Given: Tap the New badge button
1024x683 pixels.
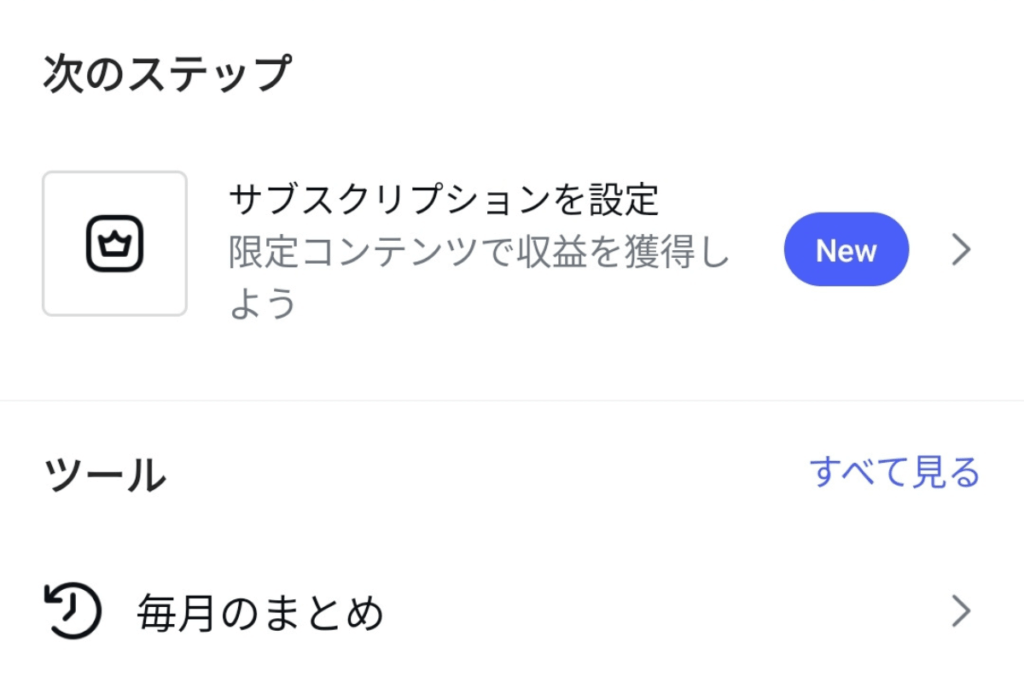Looking at the screenshot, I should click(846, 250).
